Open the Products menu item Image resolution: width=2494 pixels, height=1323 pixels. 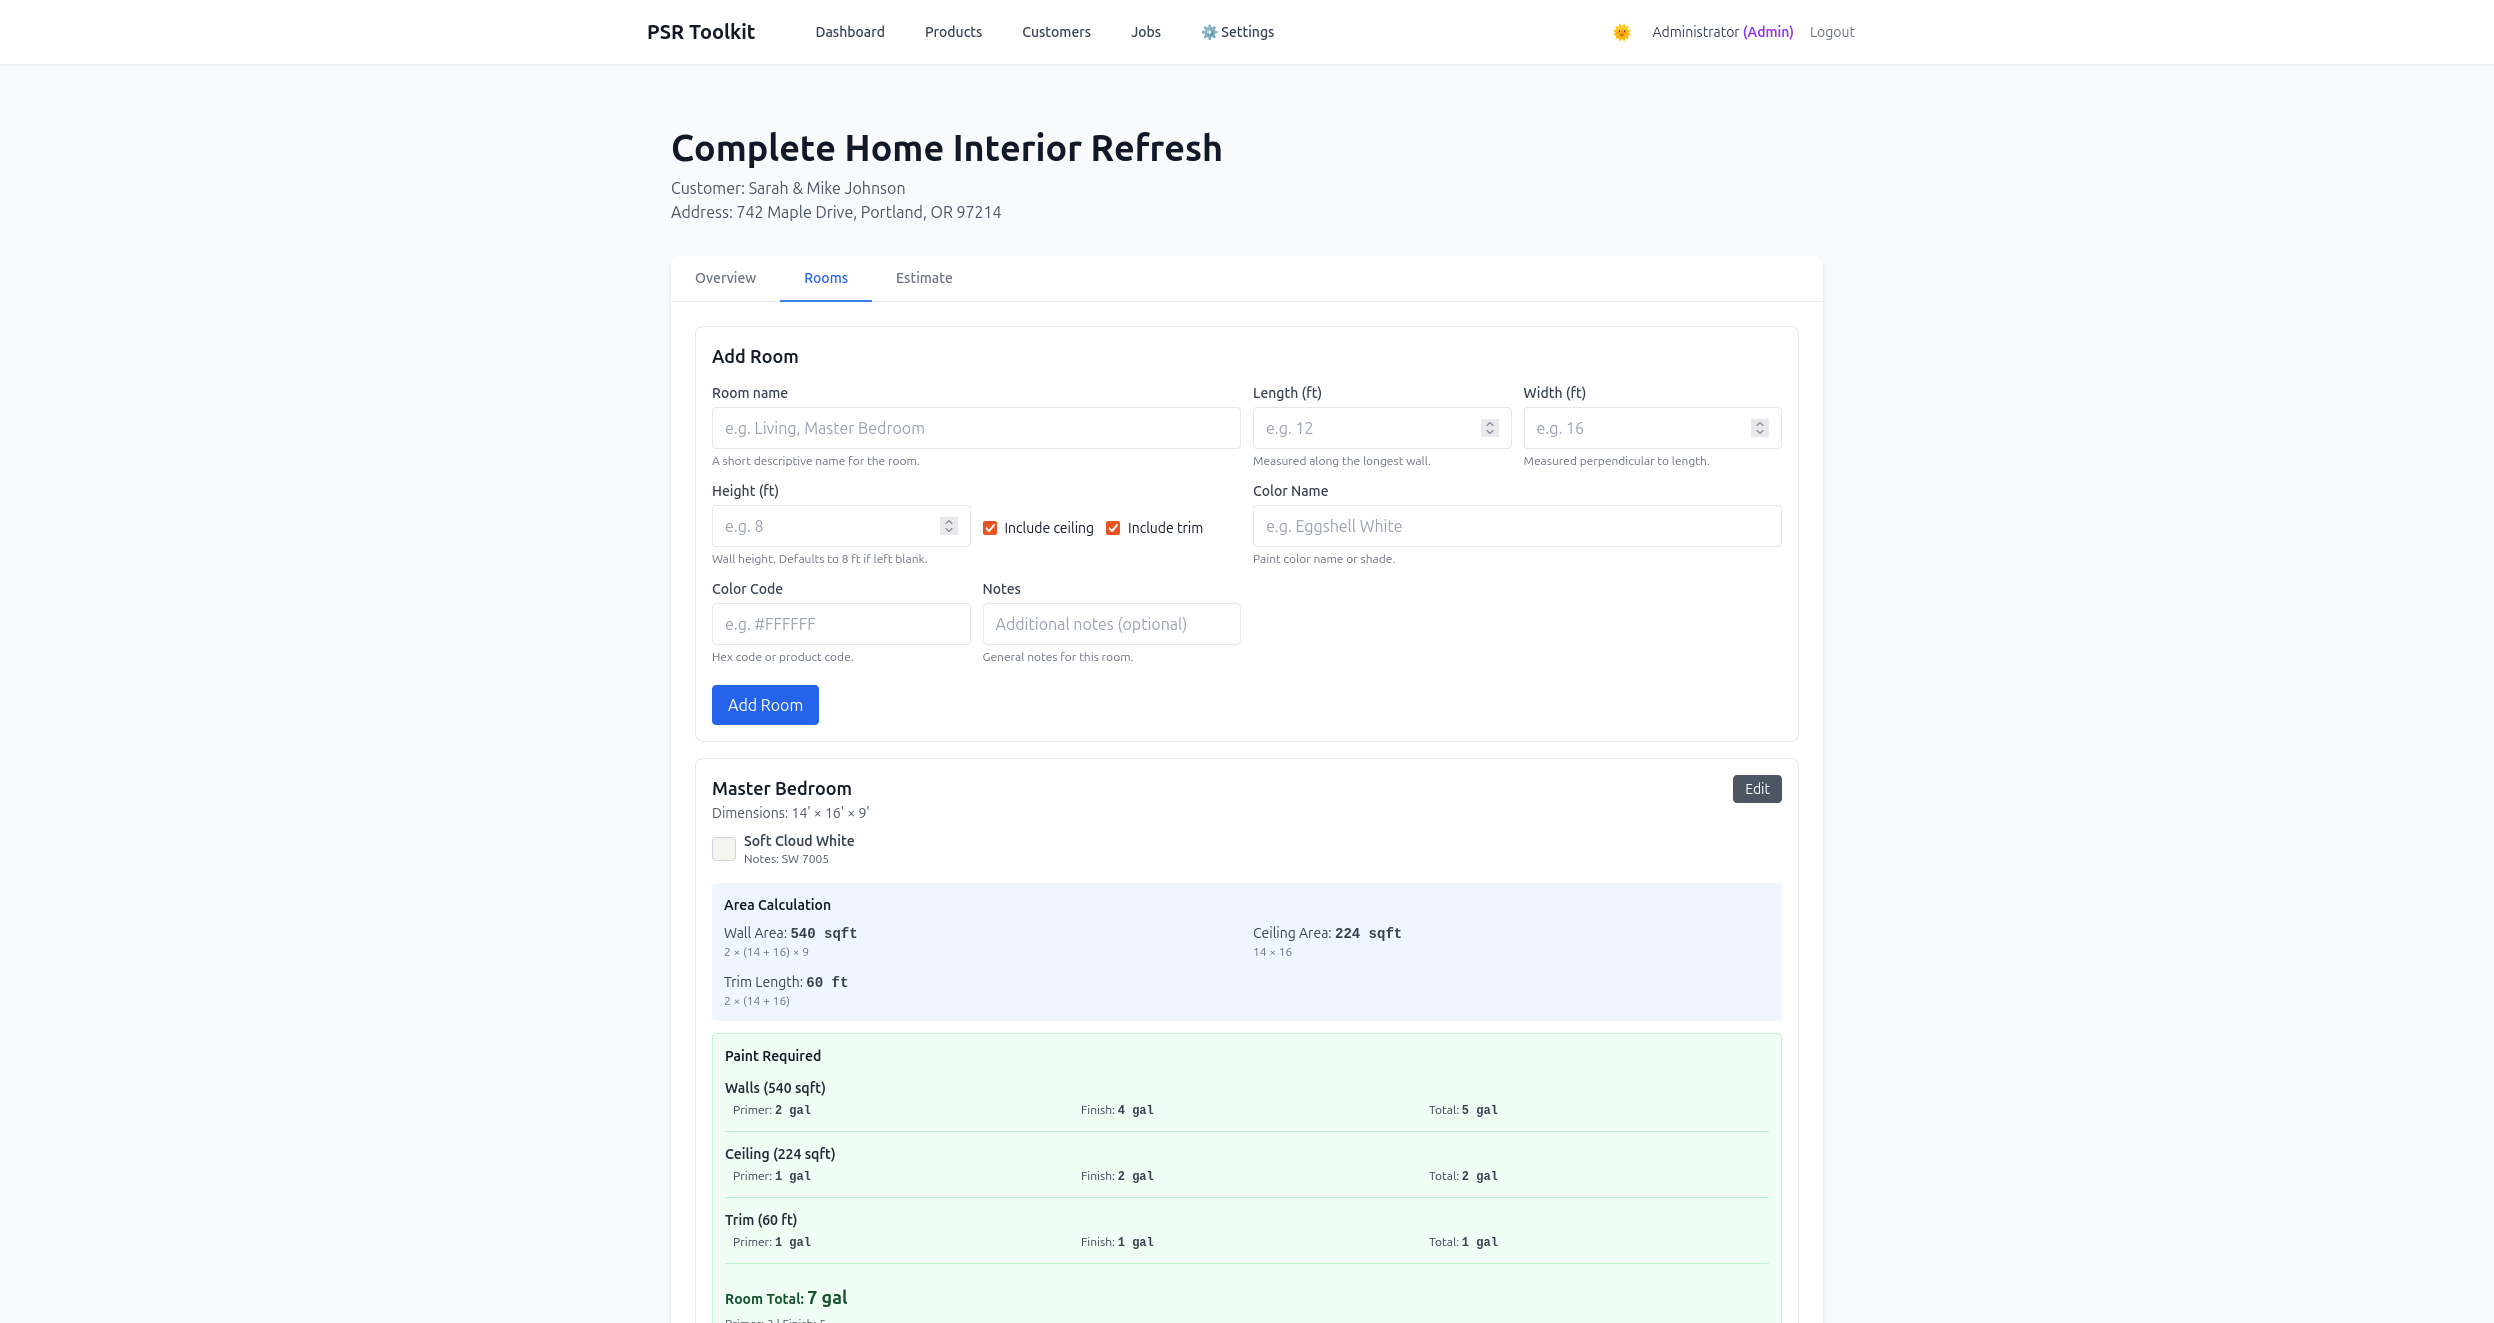(953, 32)
